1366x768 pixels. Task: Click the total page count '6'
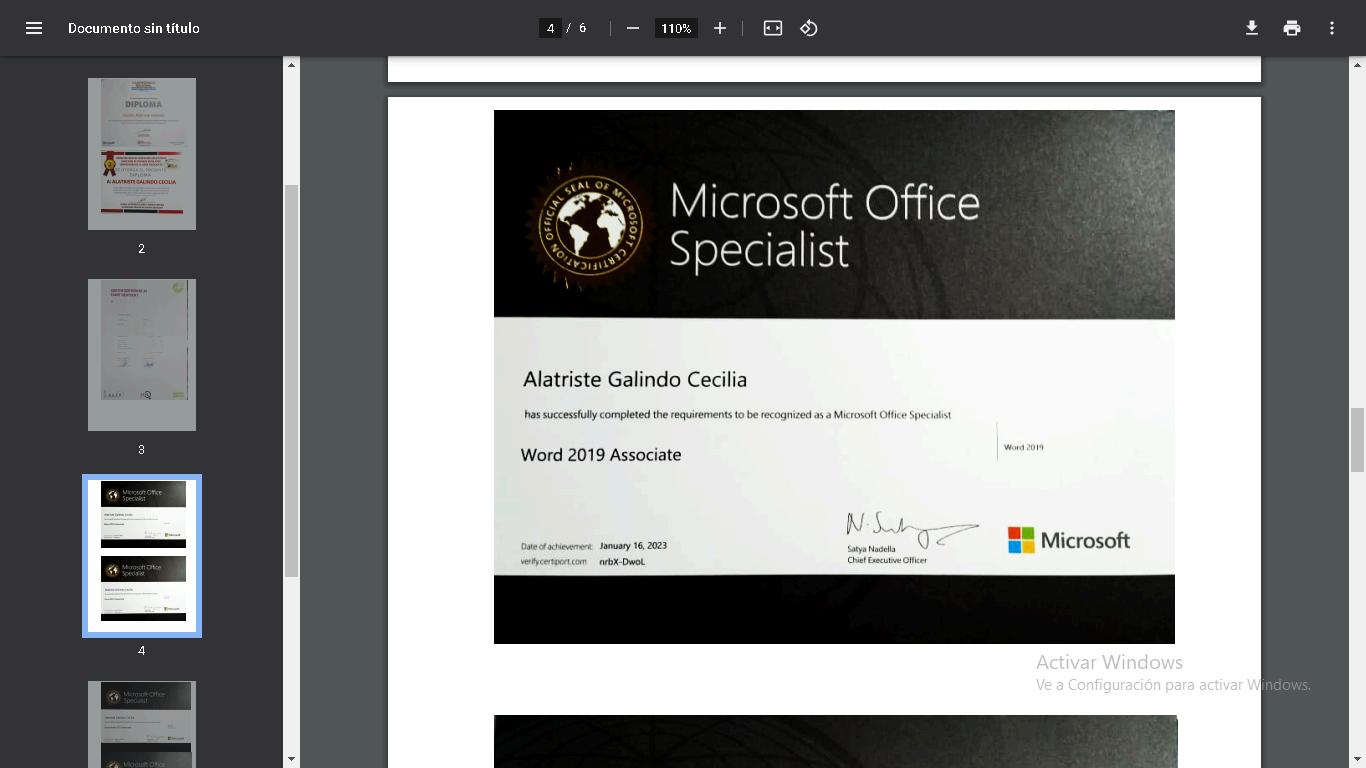[x=582, y=28]
